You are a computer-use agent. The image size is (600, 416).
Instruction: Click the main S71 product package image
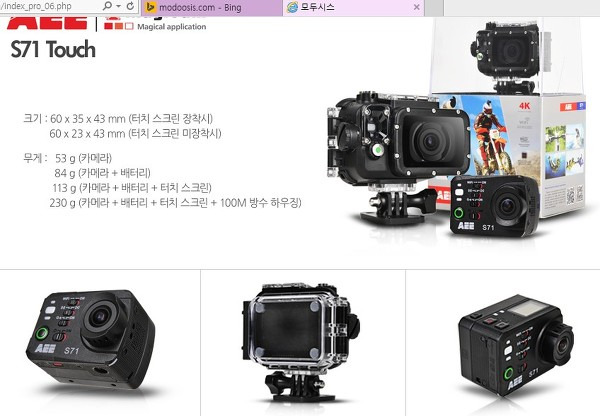(456, 130)
